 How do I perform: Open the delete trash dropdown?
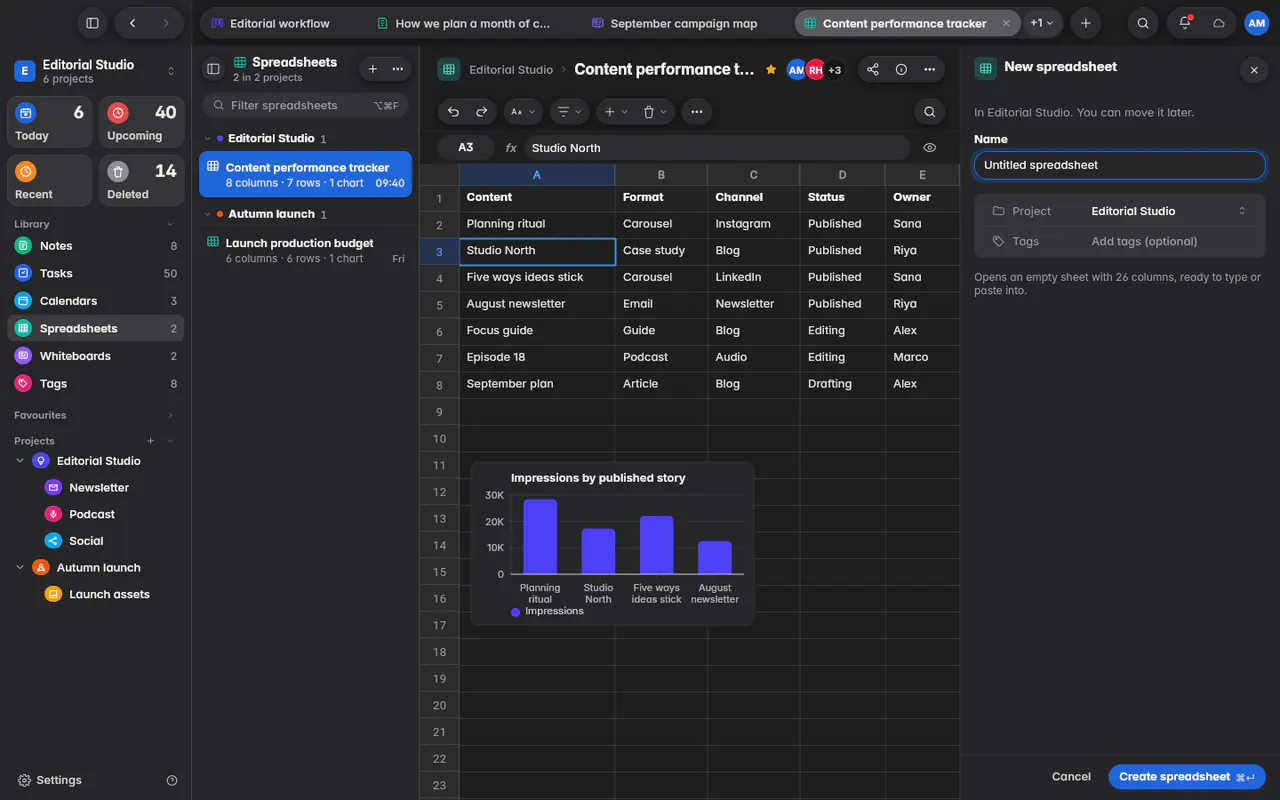click(x=654, y=112)
